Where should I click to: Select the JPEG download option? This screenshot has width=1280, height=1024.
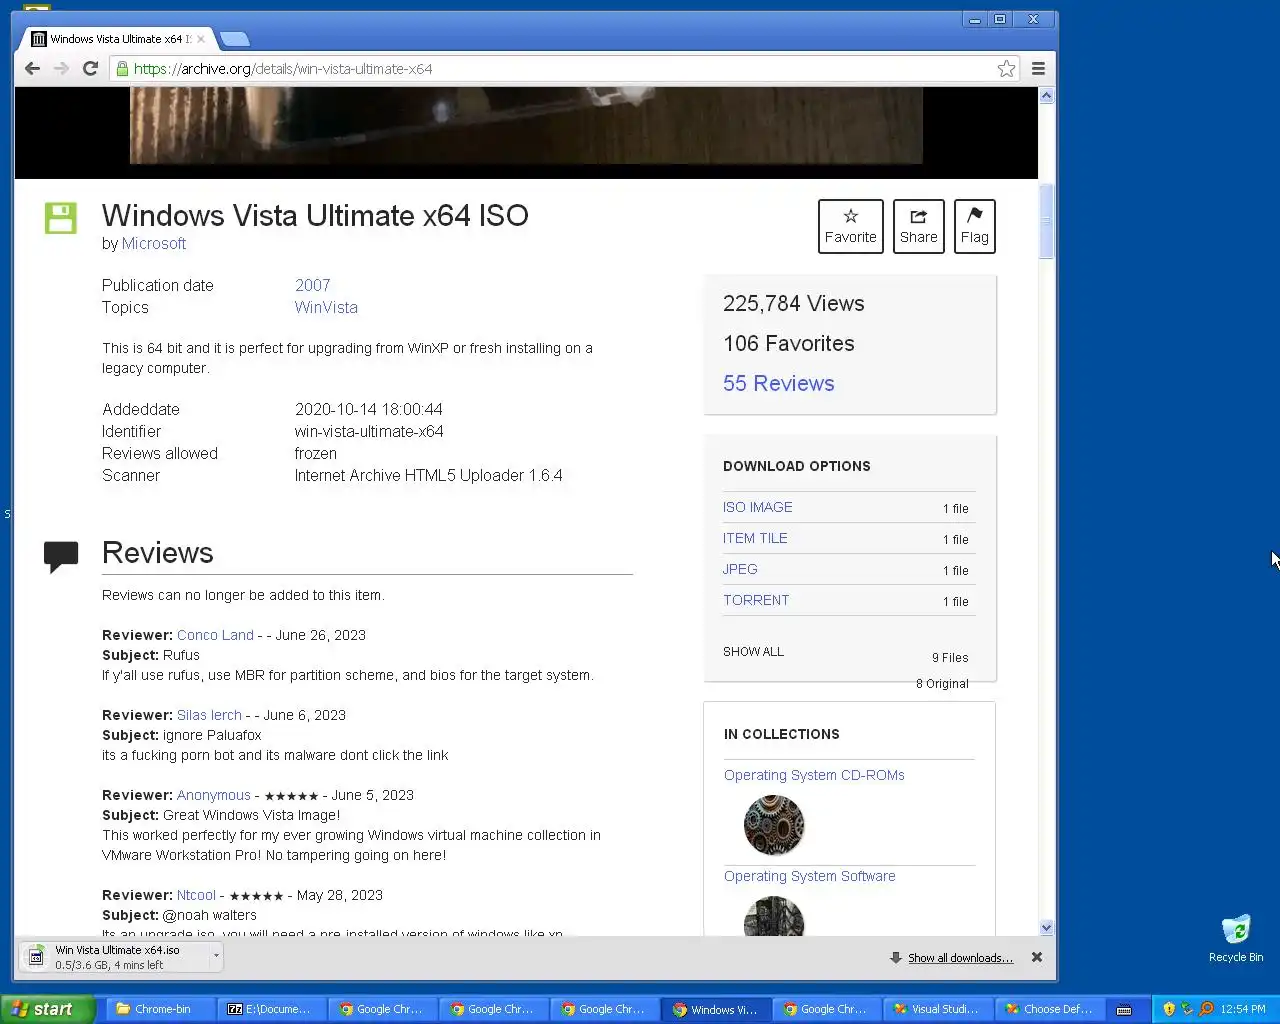coord(740,569)
